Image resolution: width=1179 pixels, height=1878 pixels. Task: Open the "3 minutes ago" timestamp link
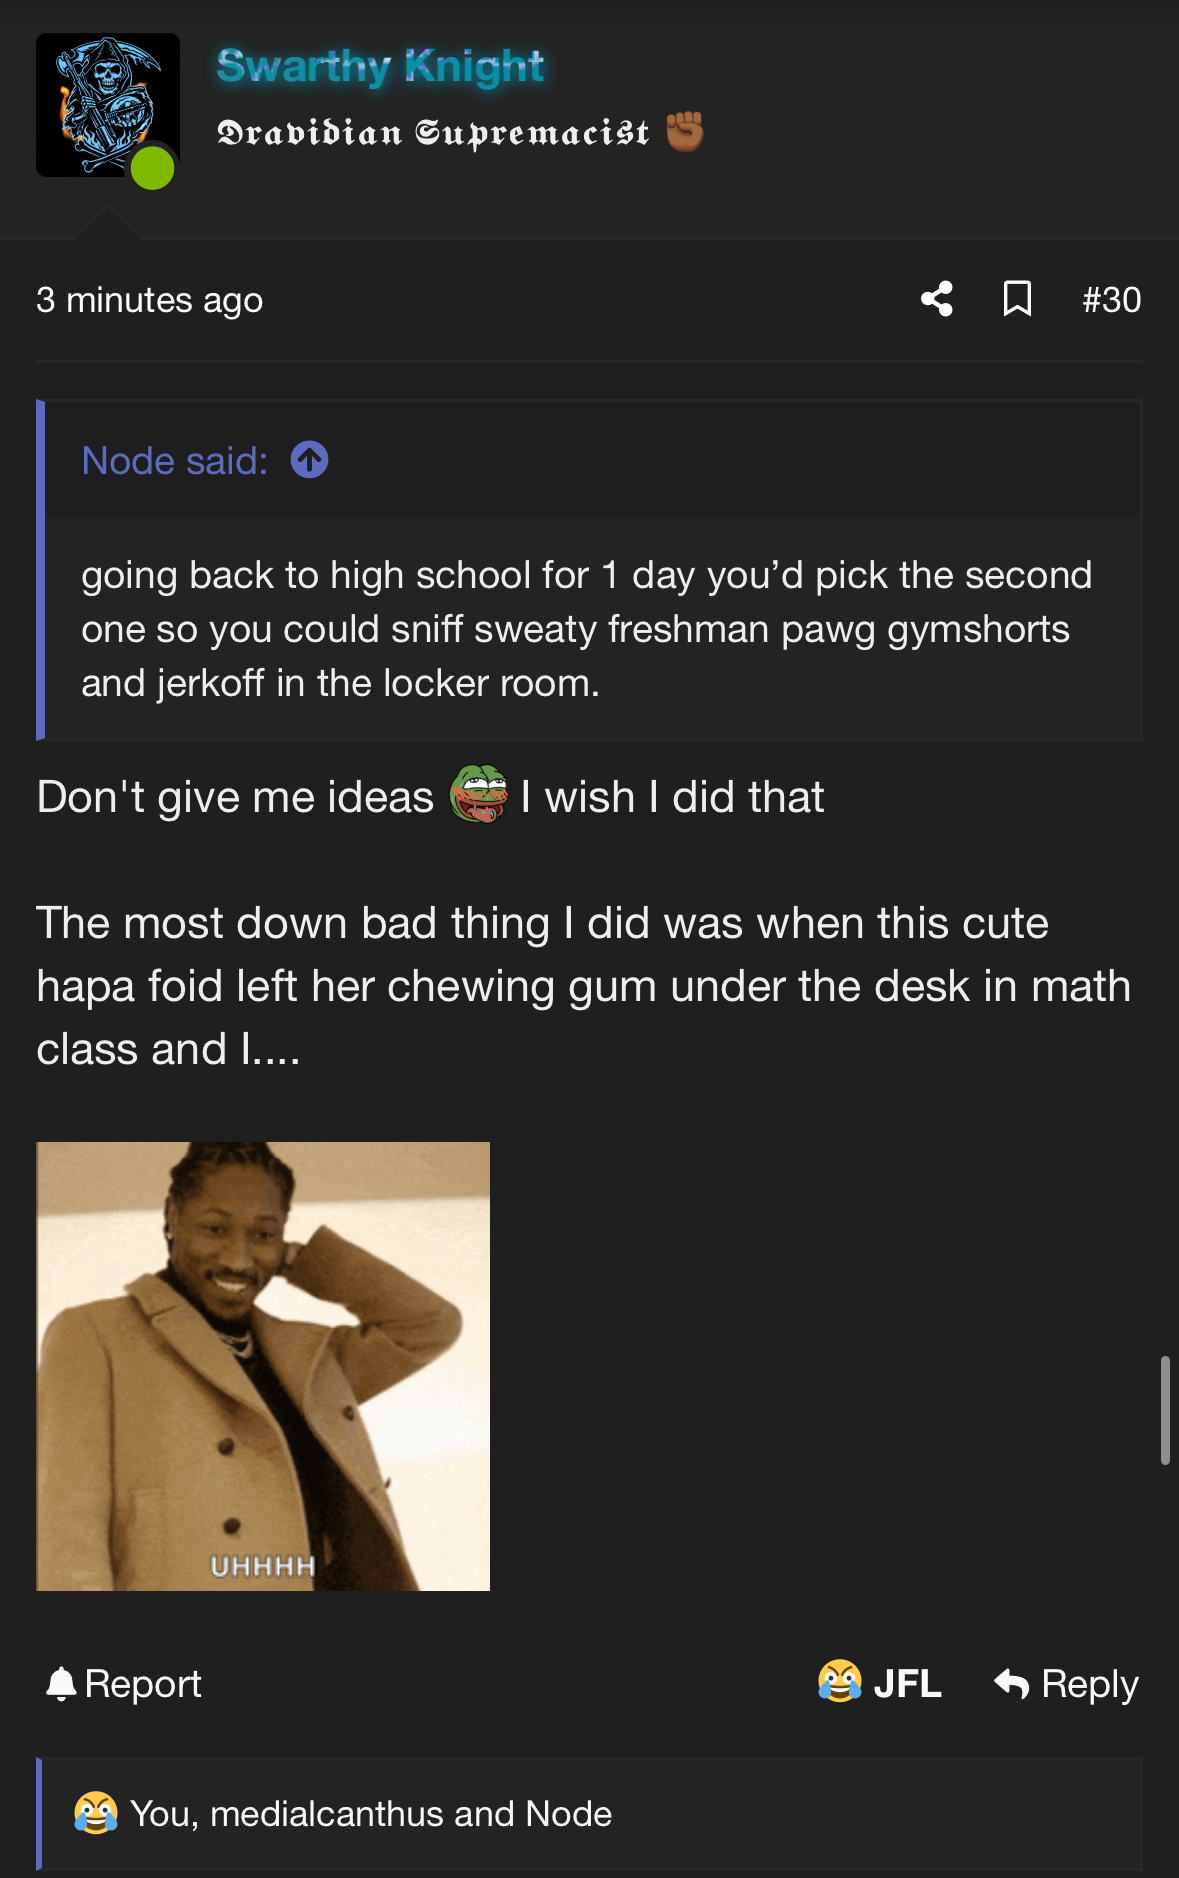149,300
